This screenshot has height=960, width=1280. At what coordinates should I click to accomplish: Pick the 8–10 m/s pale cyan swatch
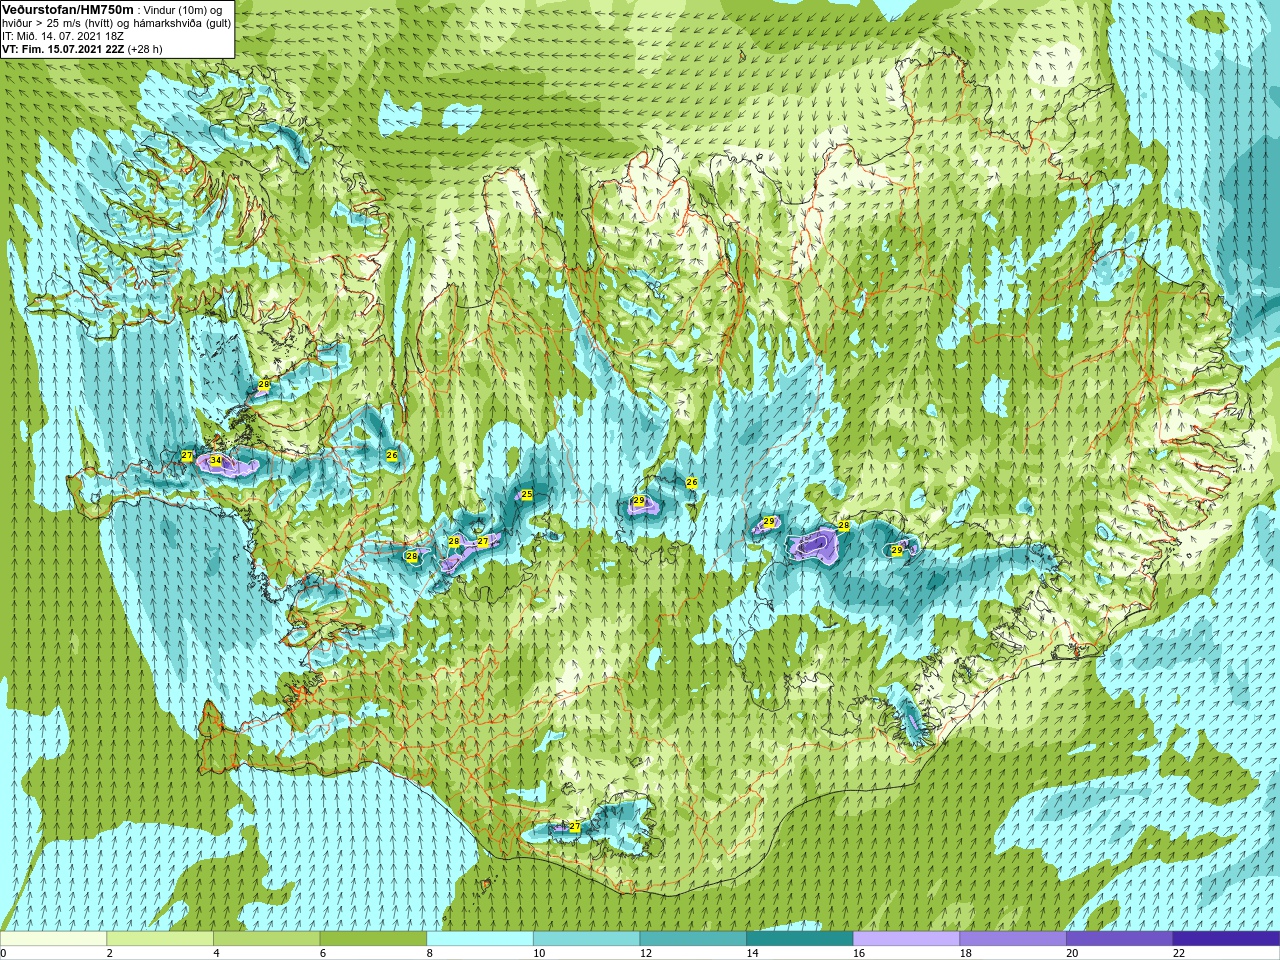click(x=479, y=939)
